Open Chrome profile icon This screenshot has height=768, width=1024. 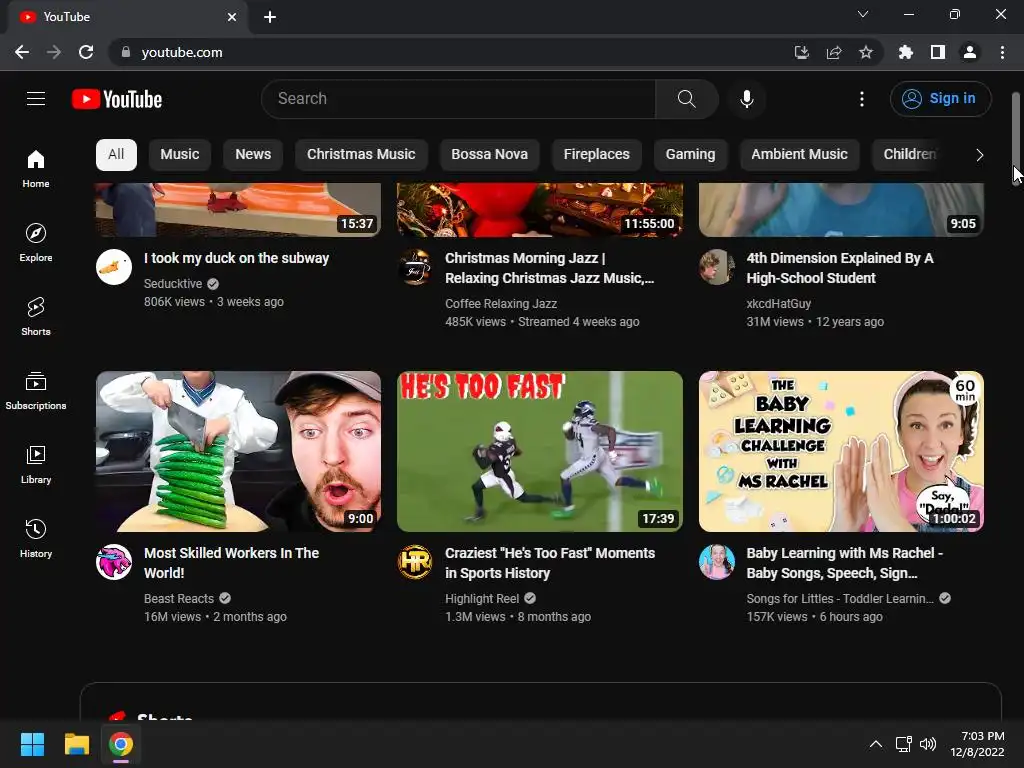pos(970,52)
